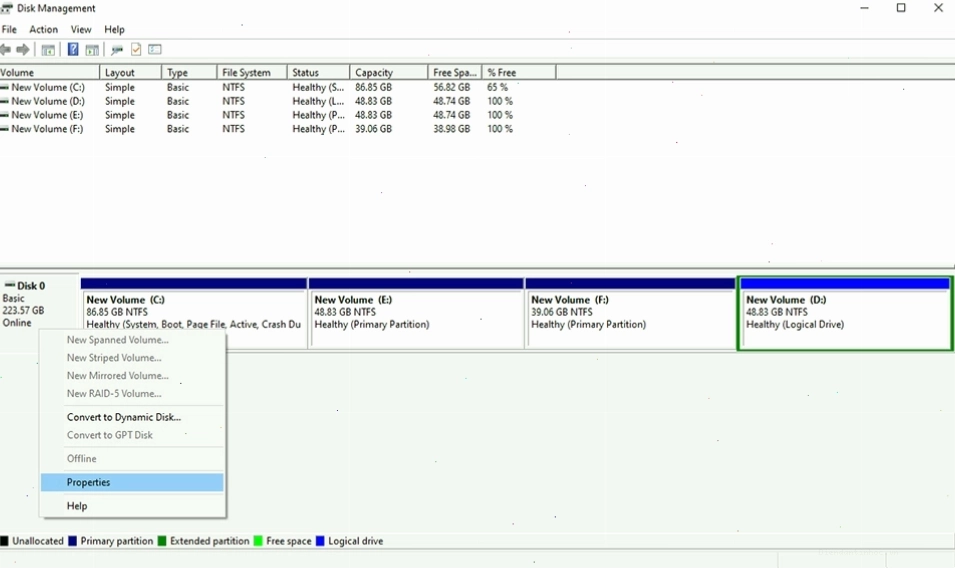Sort by the Volume column header
This screenshot has height=569, width=955.
point(49,72)
